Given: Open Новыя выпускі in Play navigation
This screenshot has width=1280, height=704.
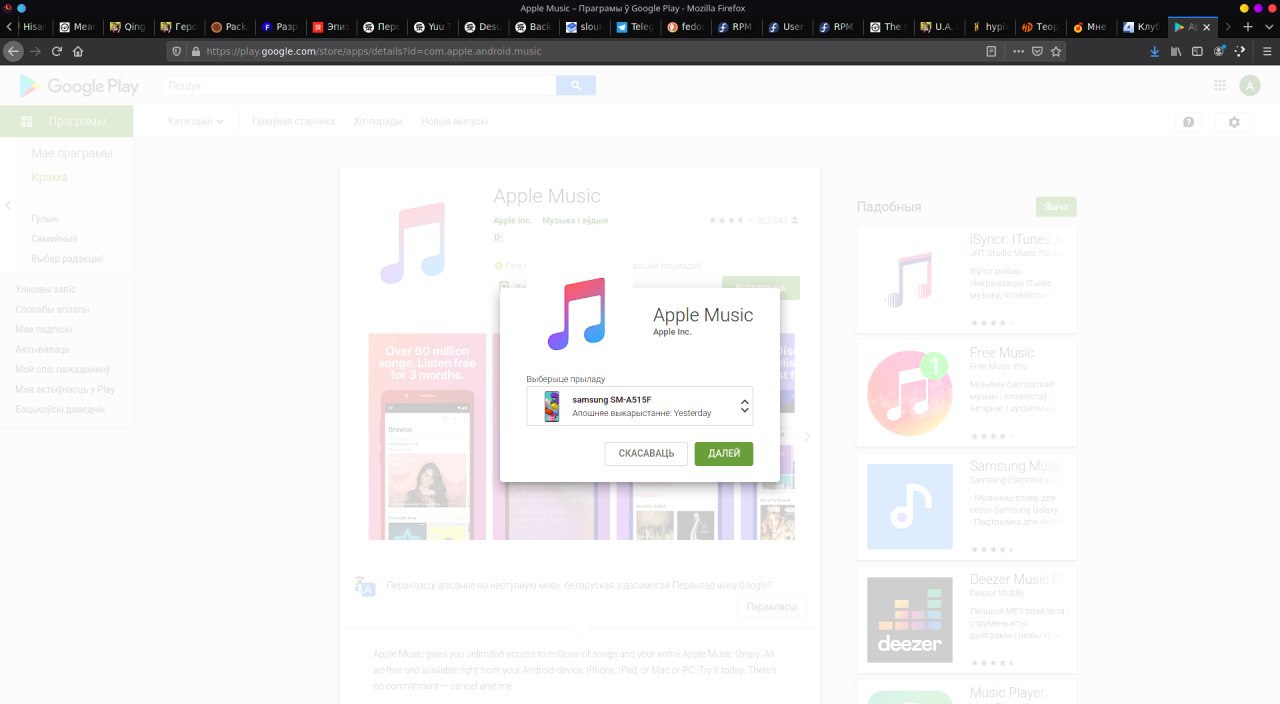Looking at the screenshot, I should coord(454,122).
